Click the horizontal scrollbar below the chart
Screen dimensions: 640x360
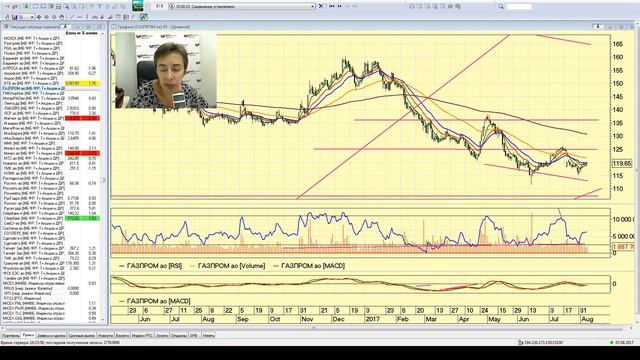point(314,328)
